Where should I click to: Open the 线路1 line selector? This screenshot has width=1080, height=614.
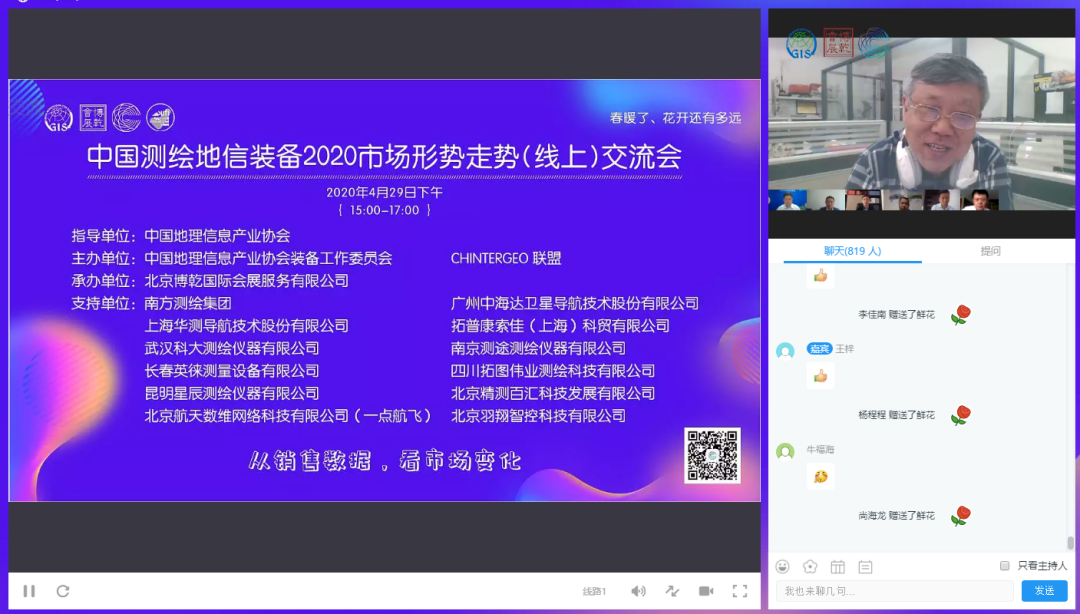coord(595,591)
